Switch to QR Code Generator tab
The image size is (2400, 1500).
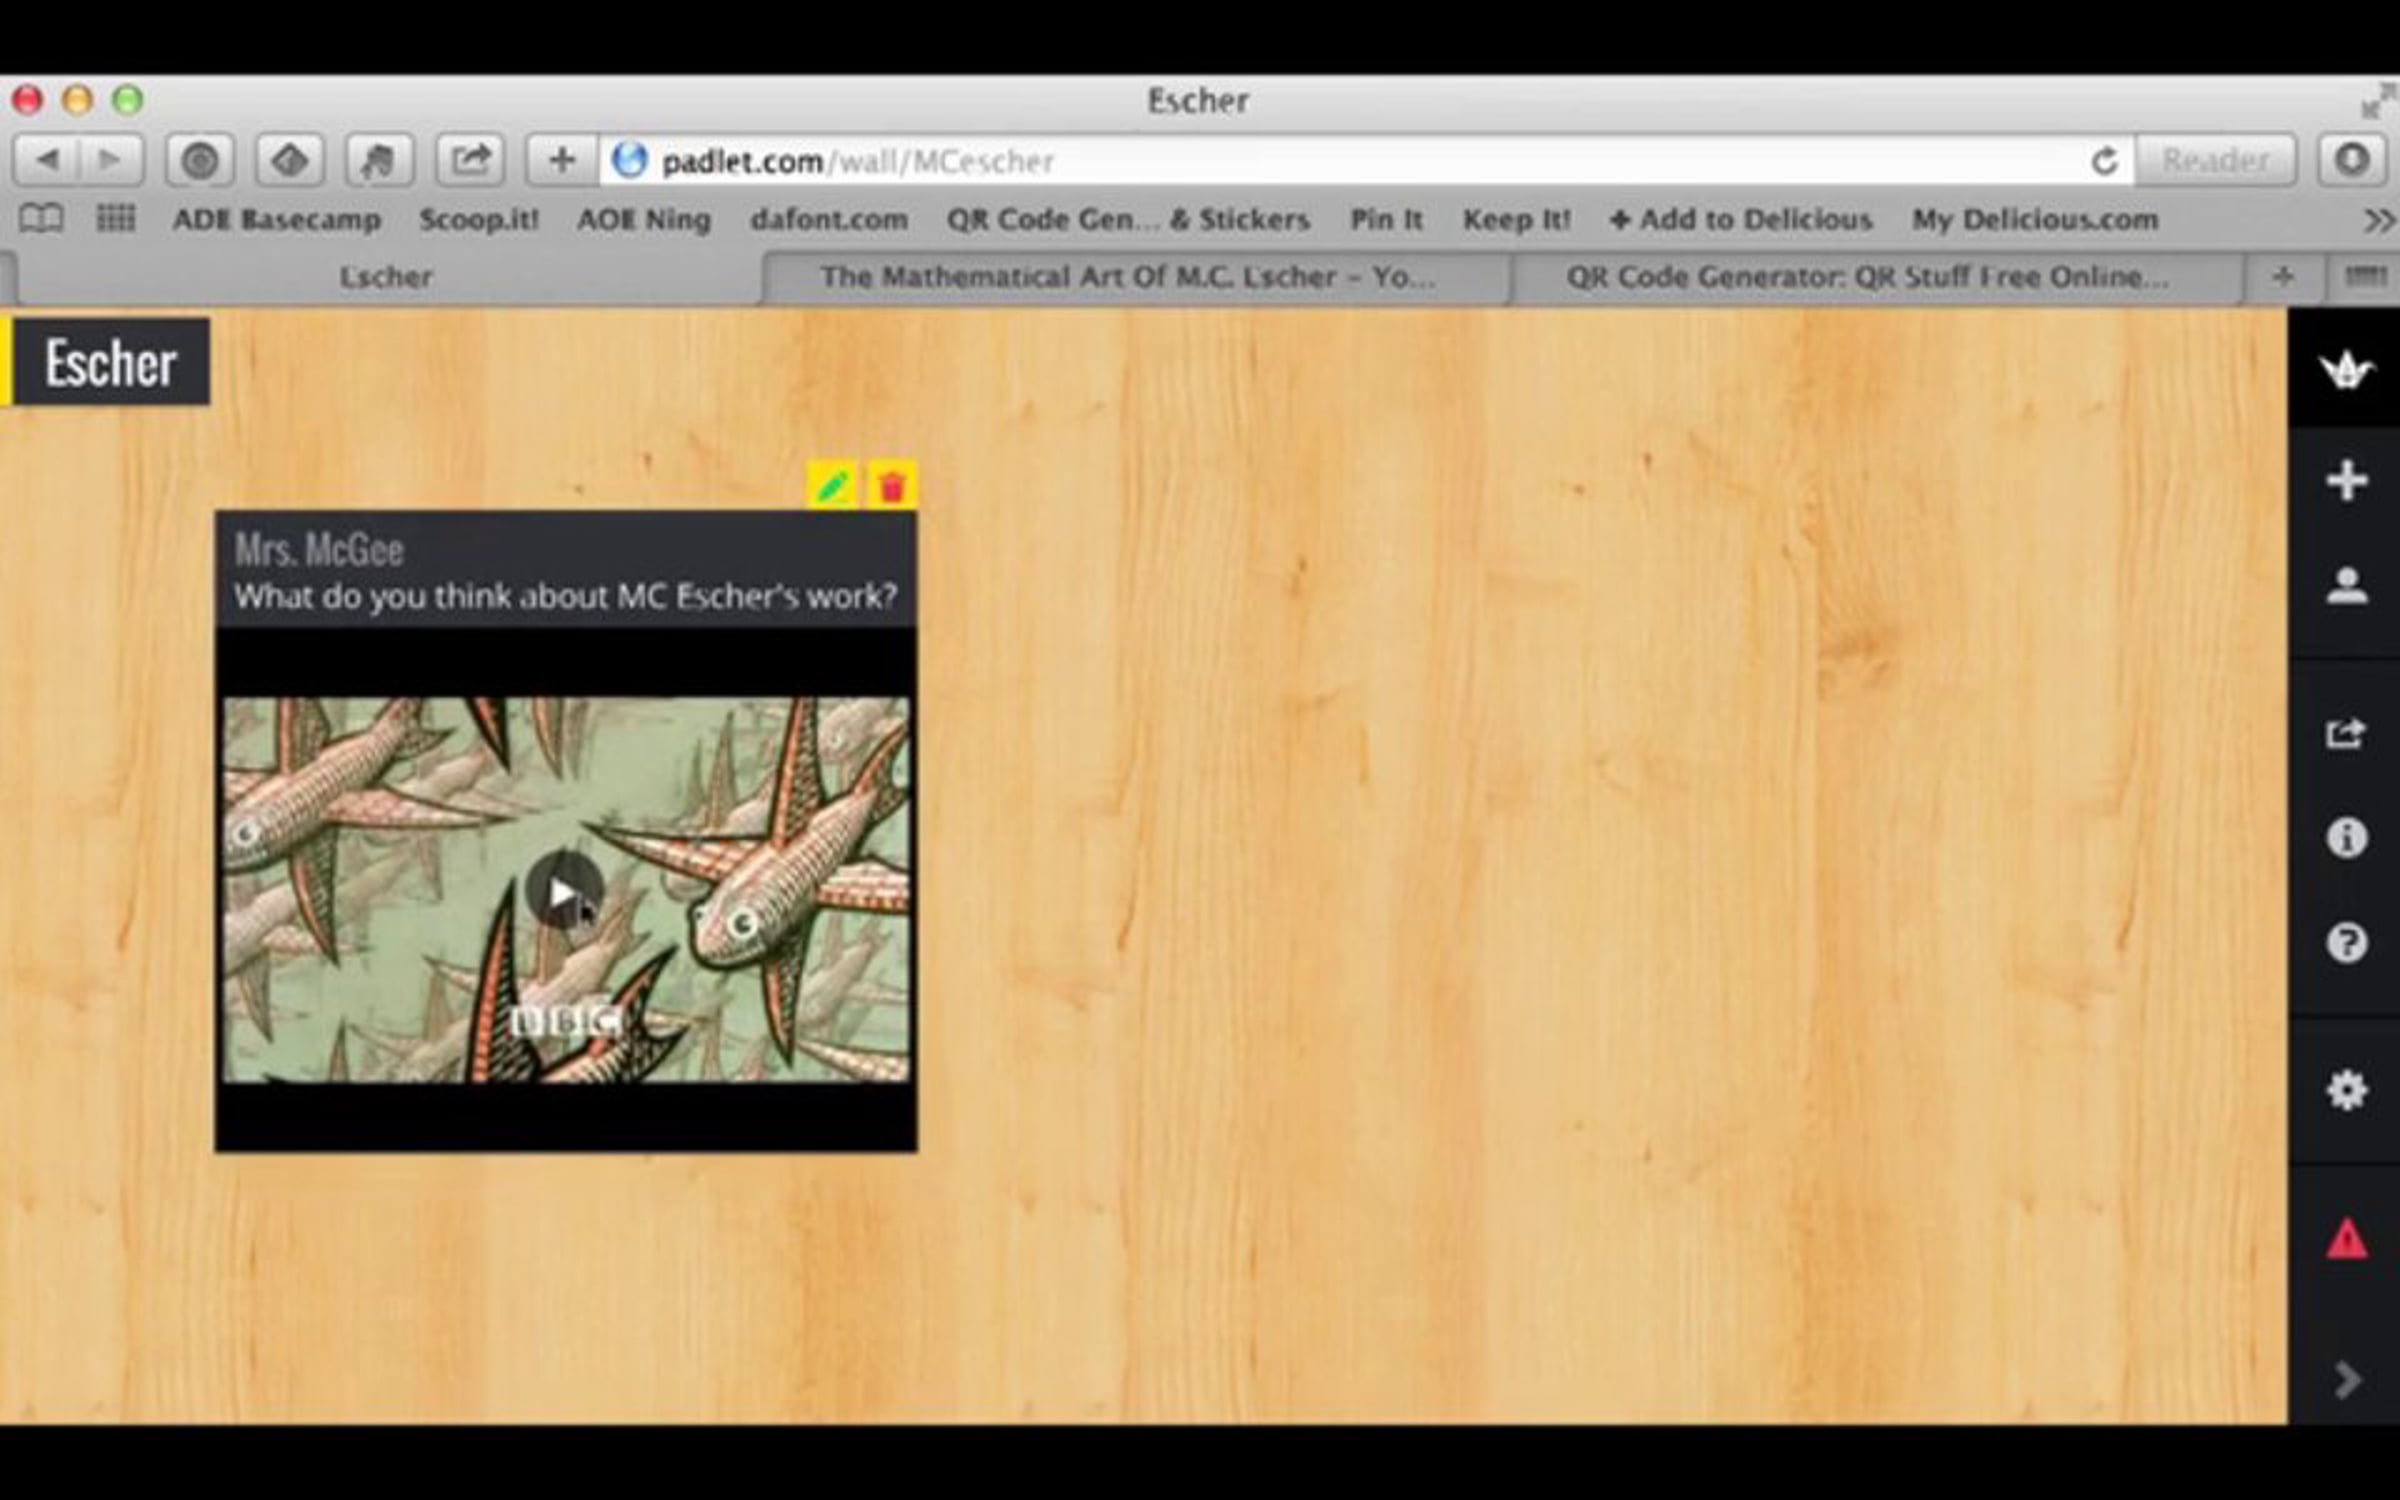click(1868, 277)
